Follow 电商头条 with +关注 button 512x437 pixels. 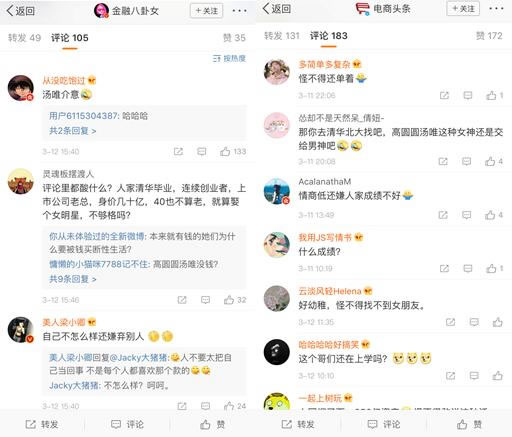[x=463, y=9]
